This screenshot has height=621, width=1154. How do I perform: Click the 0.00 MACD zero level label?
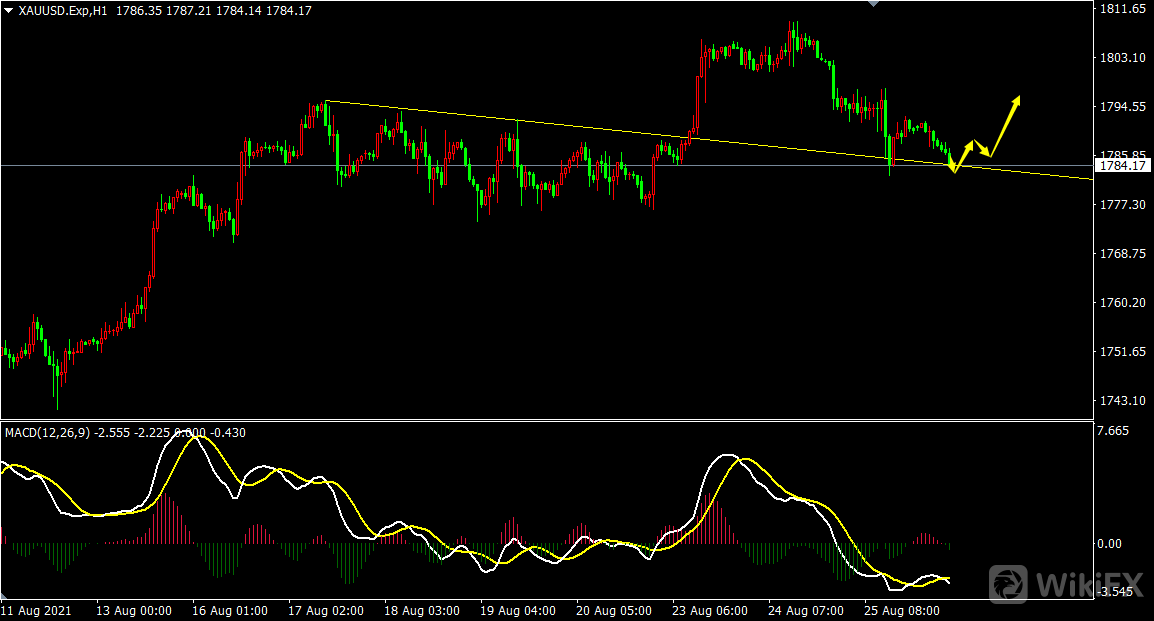pyautogui.click(x=1111, y=544)
